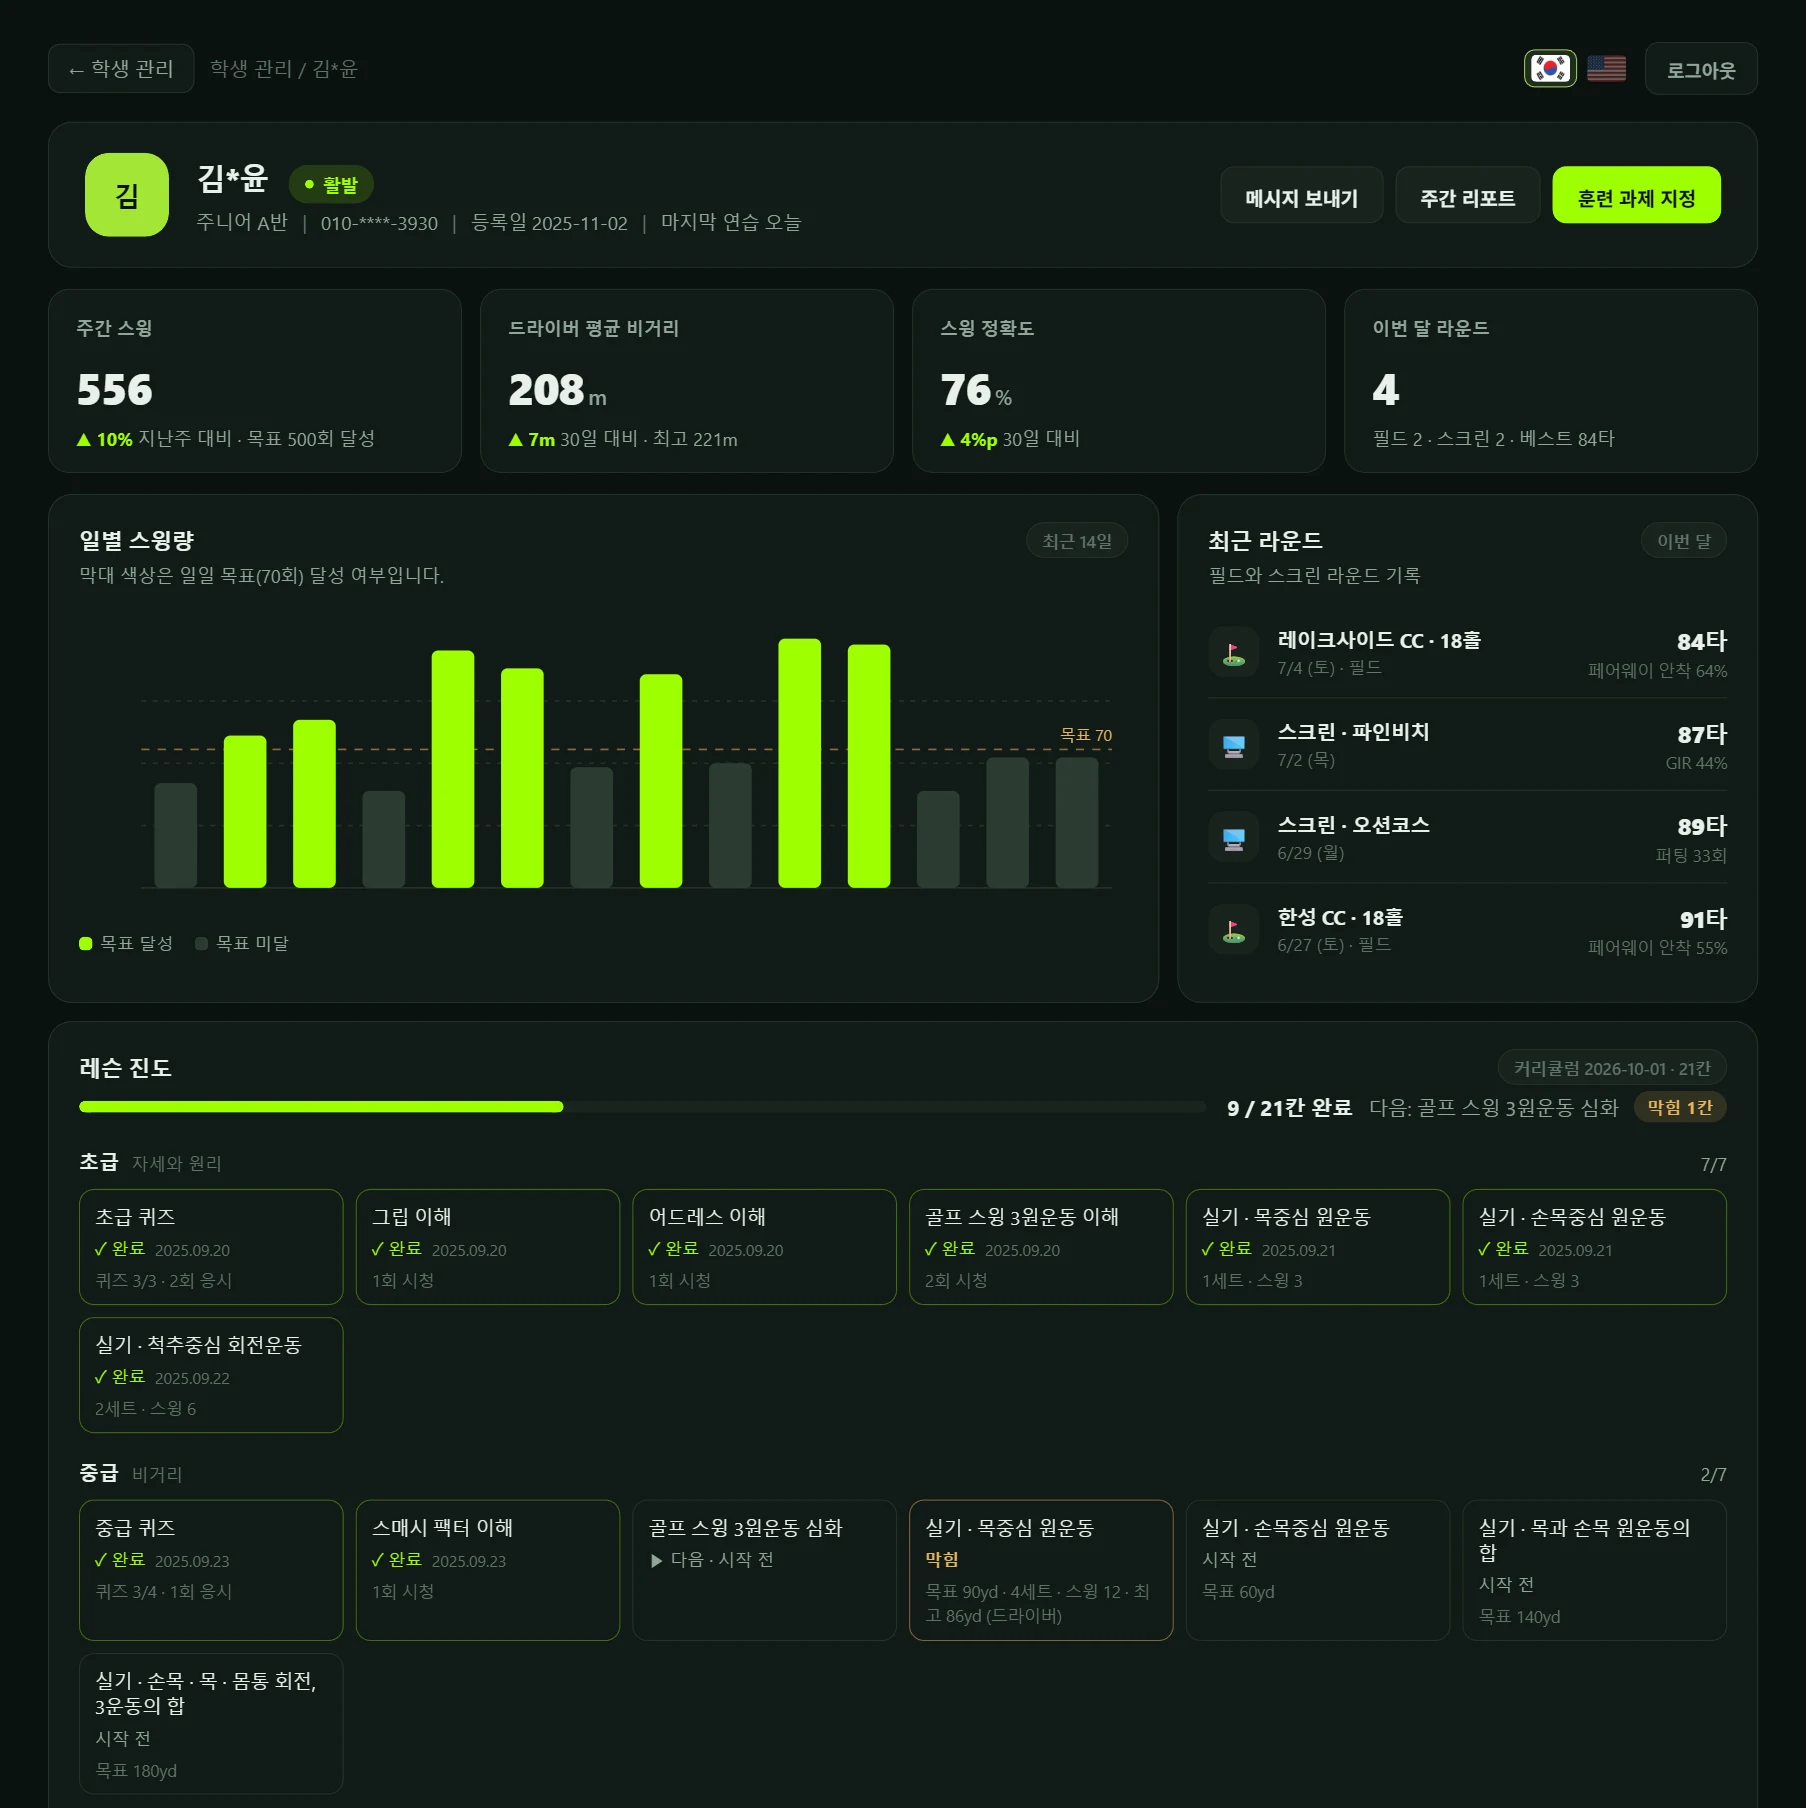Select the 89타 round score
The width and height of the screenshot is (1806, 1808).
tap(1702, 826)
